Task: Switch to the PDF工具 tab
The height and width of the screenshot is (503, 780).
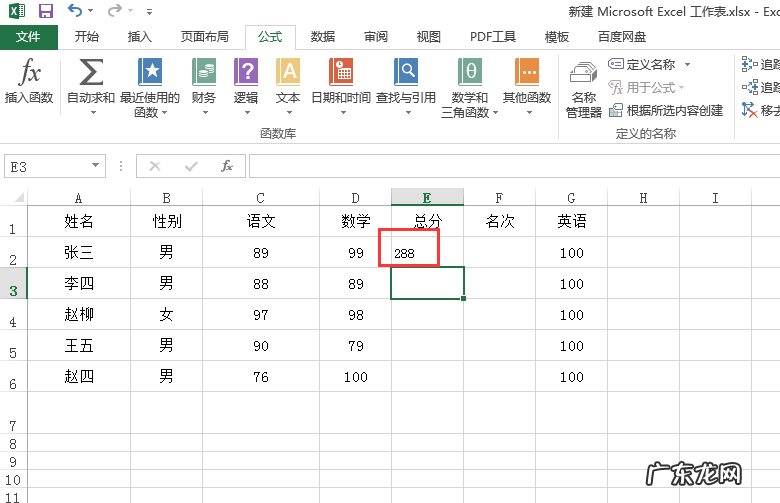Action: pos(493,37)
